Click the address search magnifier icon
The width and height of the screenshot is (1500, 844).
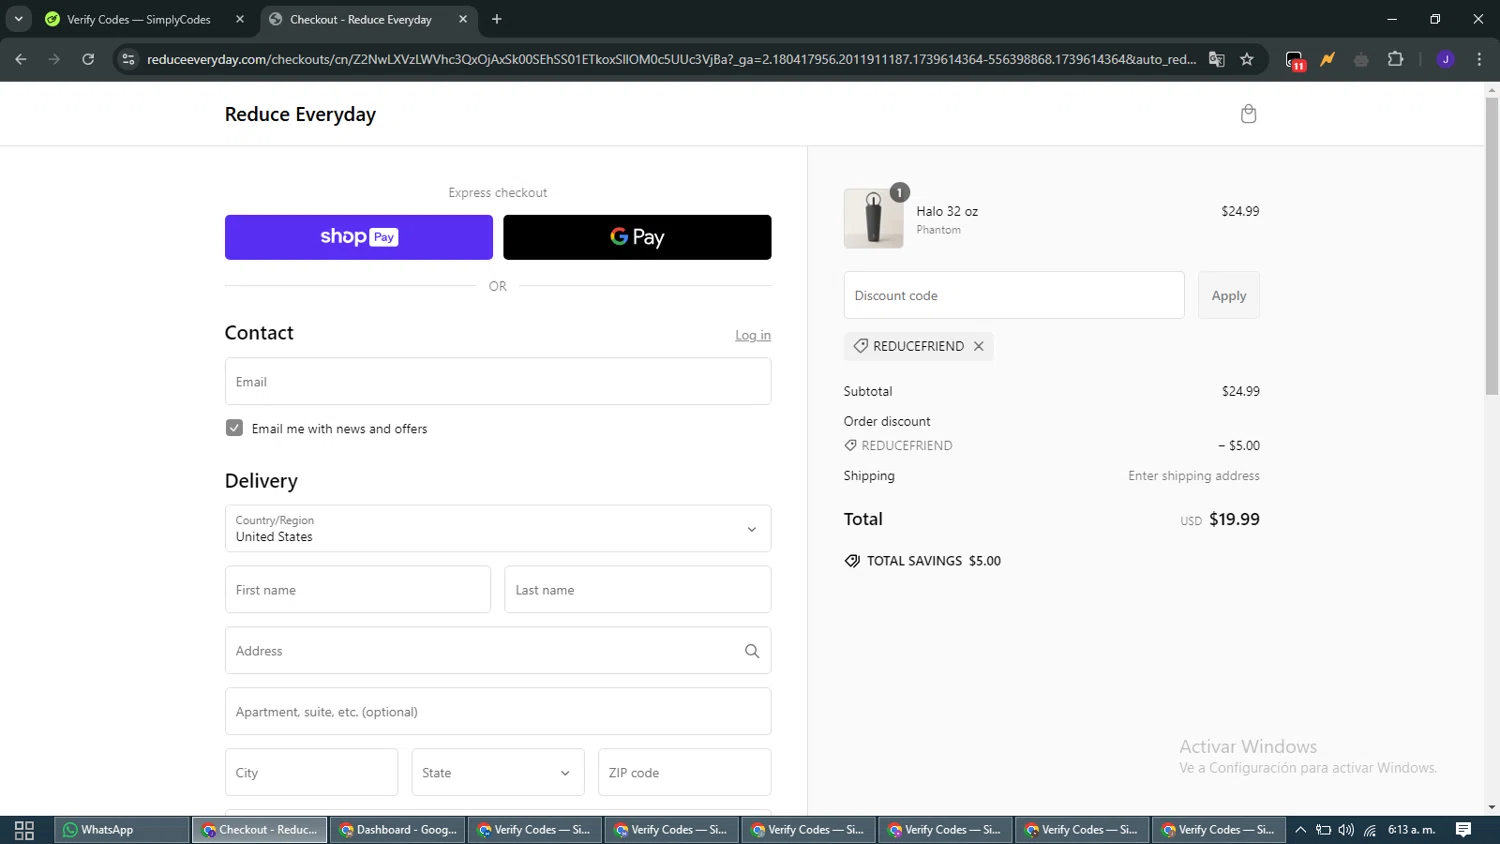752,651
